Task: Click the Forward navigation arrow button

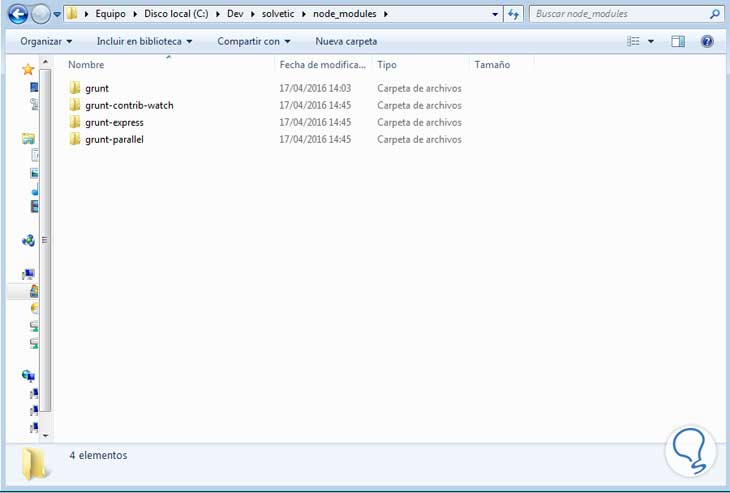Action: (x=41, y=14)
